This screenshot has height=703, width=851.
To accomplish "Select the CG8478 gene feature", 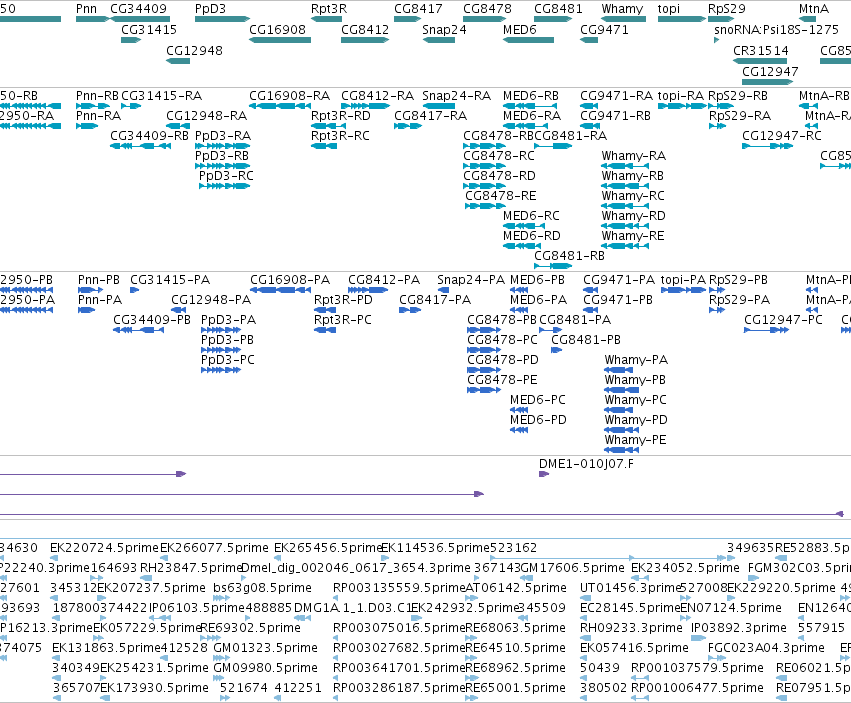I will (484, 19).
